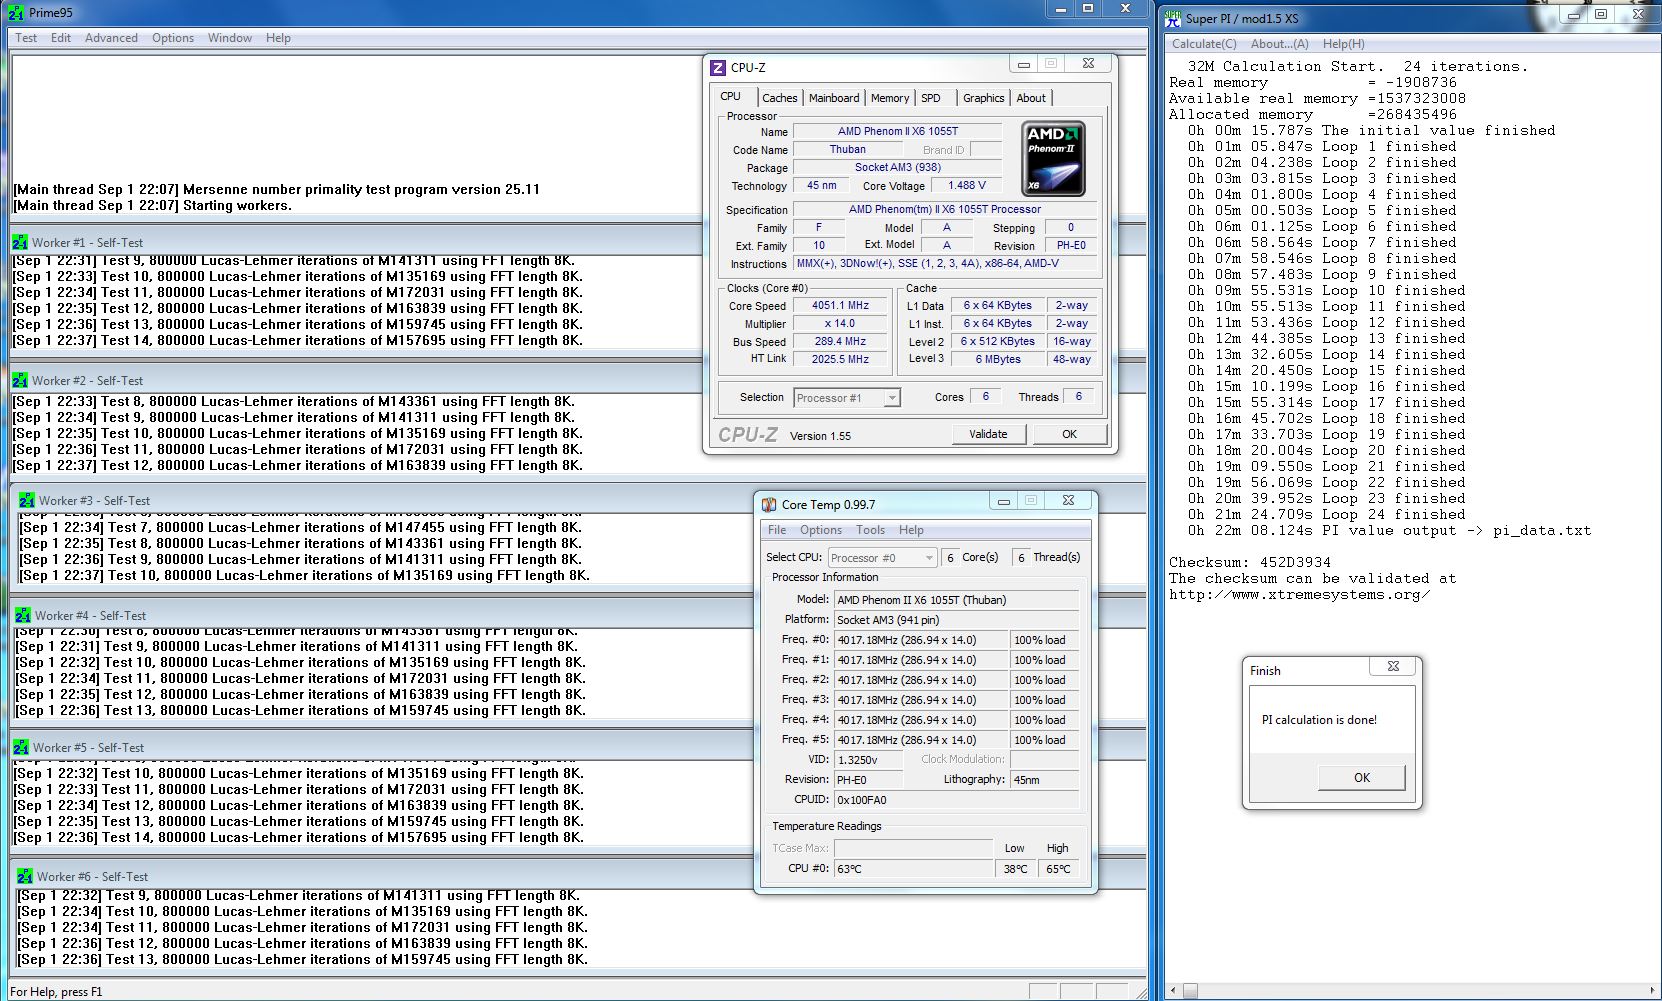
Task: Click the Super PI title bar icon
Action: pos(1173,18)
